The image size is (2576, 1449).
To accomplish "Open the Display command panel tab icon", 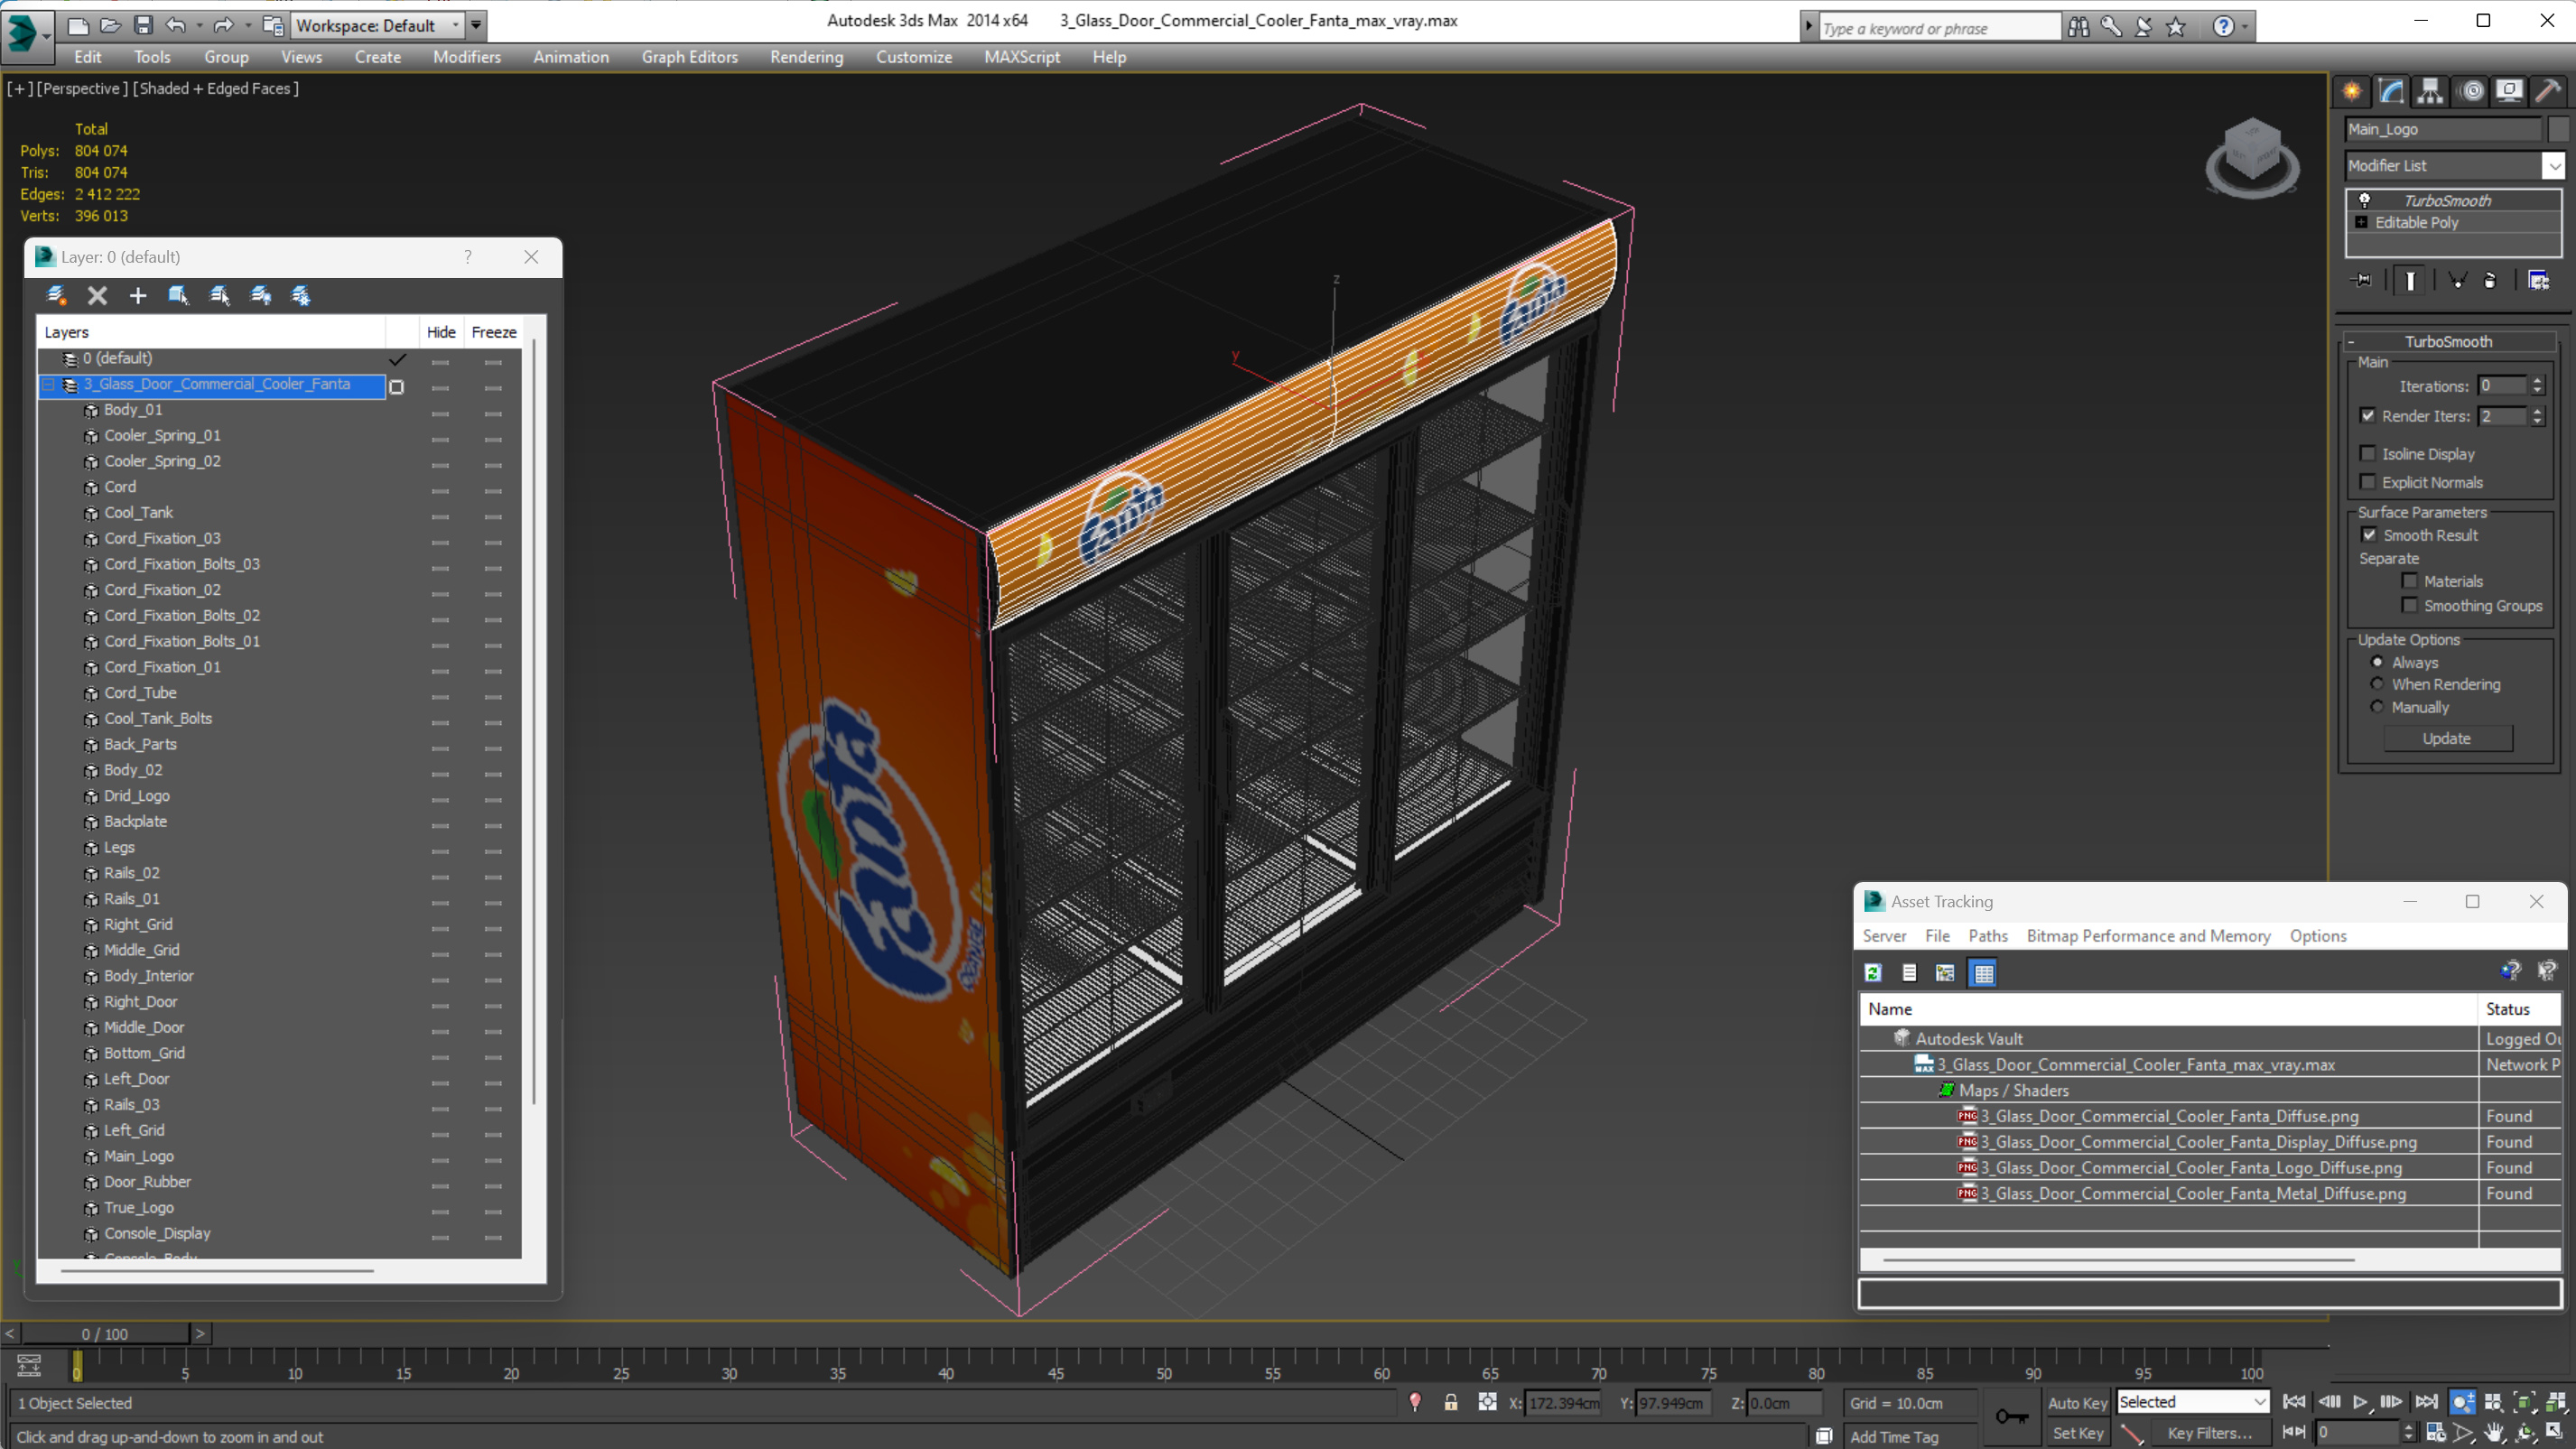I will click(2509, 92).
